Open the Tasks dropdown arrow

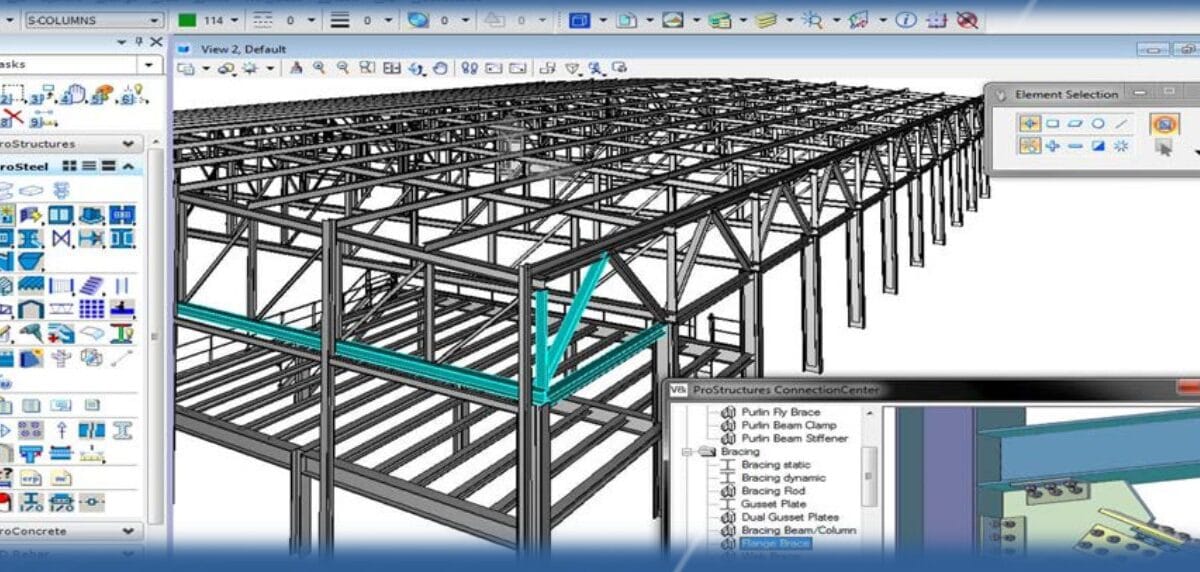[150, 64]
